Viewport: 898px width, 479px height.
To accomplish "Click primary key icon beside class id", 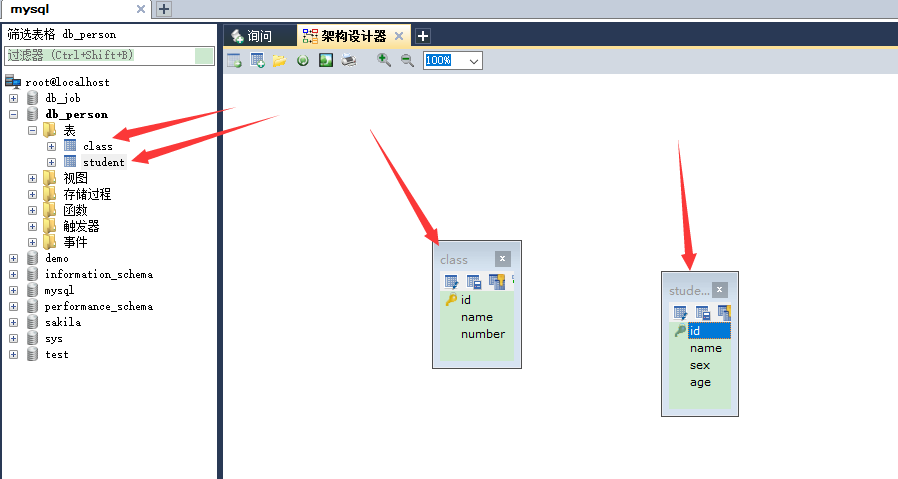I will [451, 299].
